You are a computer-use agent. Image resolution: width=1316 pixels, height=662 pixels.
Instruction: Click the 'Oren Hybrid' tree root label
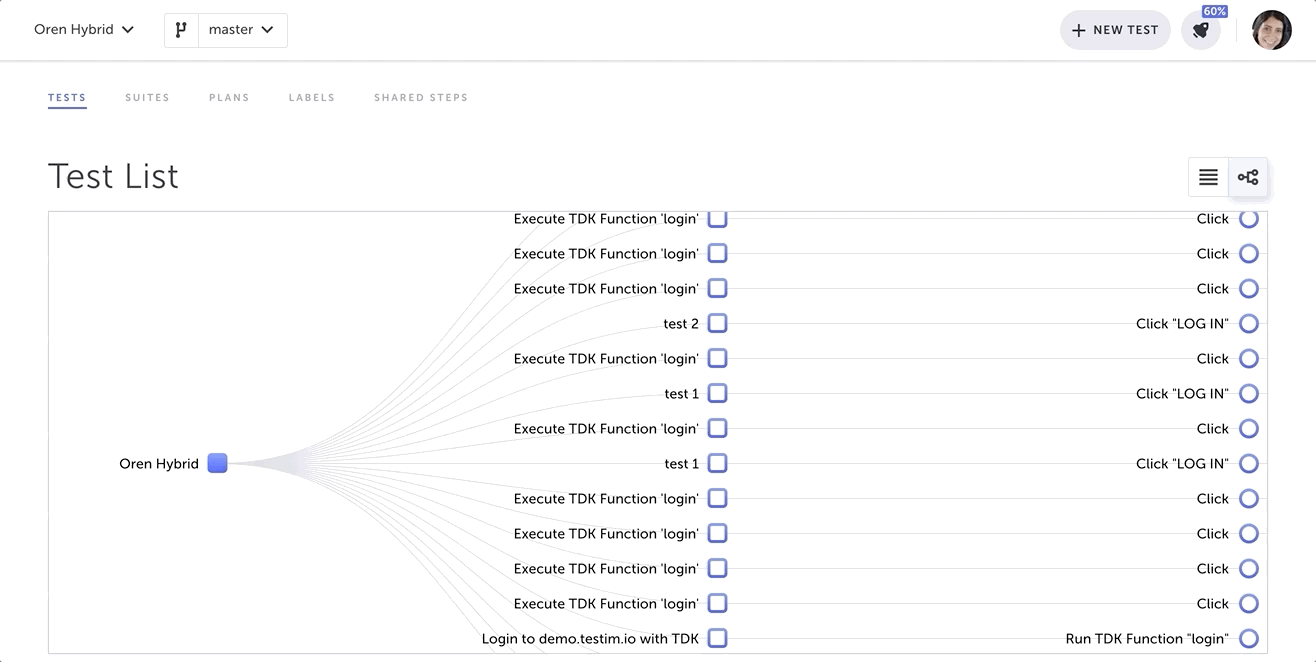click(159, 464)
